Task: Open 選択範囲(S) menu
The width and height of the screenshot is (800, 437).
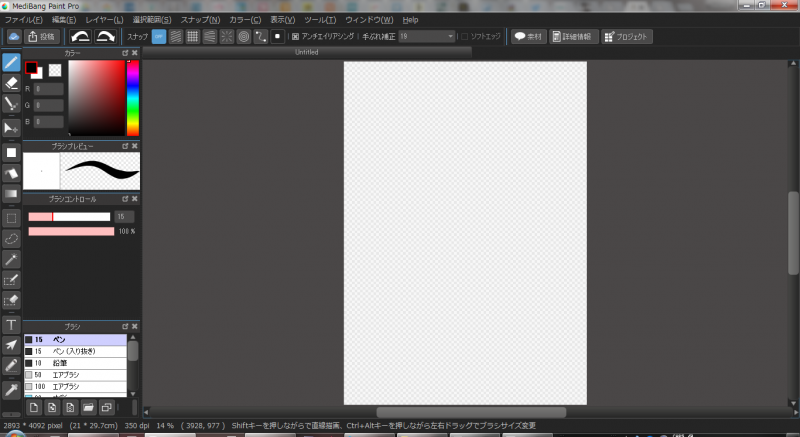Action: click(x=152, y=20)
